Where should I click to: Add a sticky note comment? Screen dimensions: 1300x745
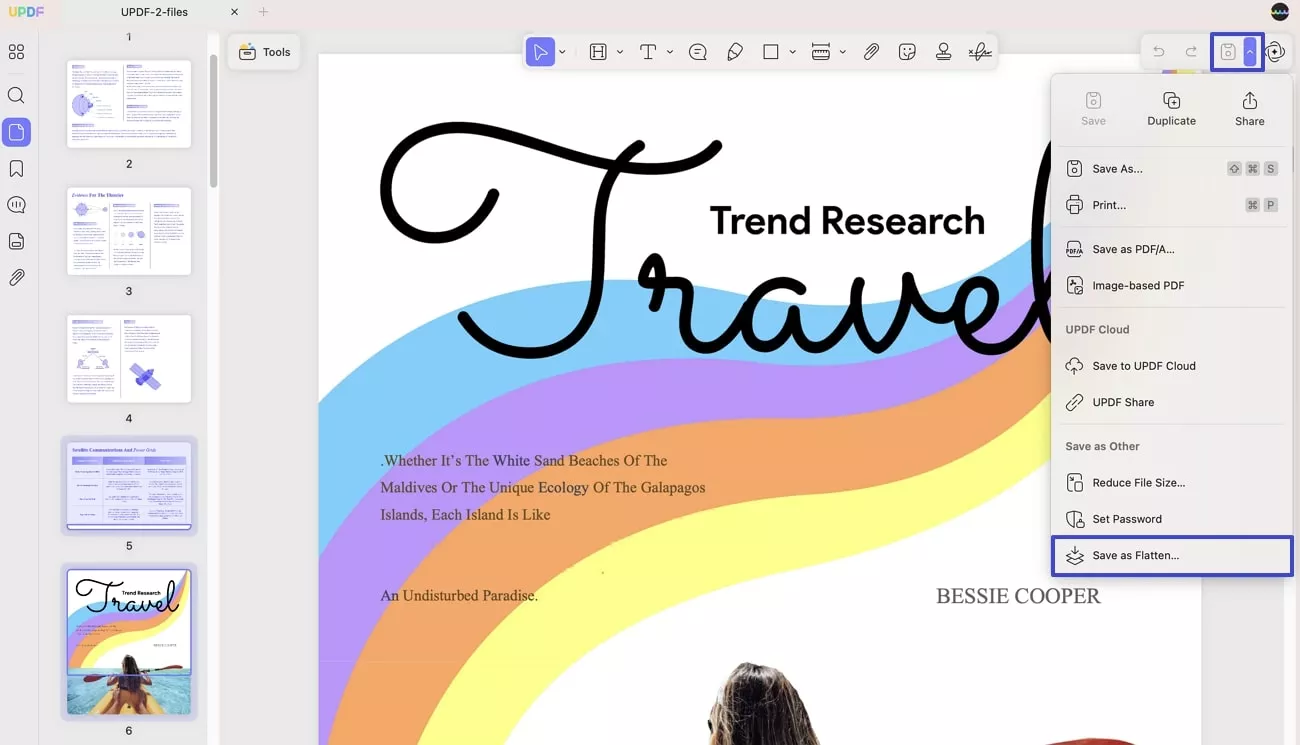tap(698, 52)
